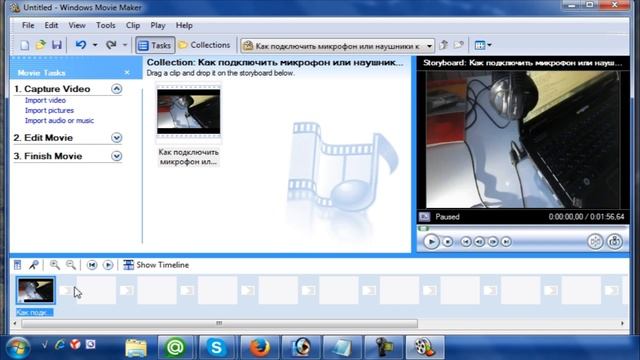Switch to Show Timeline view
The width and height of the screenshot is (640, 360).
156,265
